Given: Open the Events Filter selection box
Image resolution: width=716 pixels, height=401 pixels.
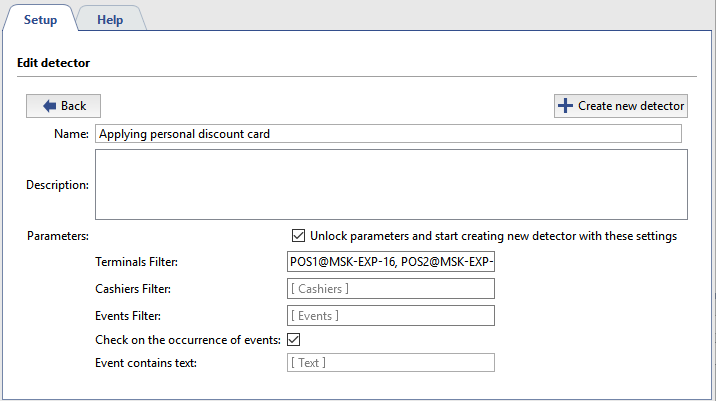Looking at the screenshot, I should point(390,316).
